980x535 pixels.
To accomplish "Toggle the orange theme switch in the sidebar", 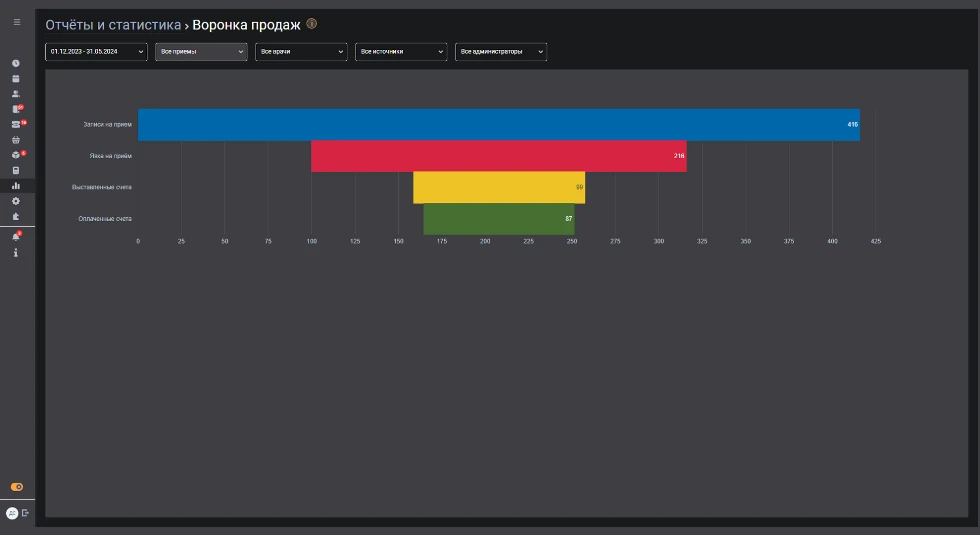I will click(17, 487).
